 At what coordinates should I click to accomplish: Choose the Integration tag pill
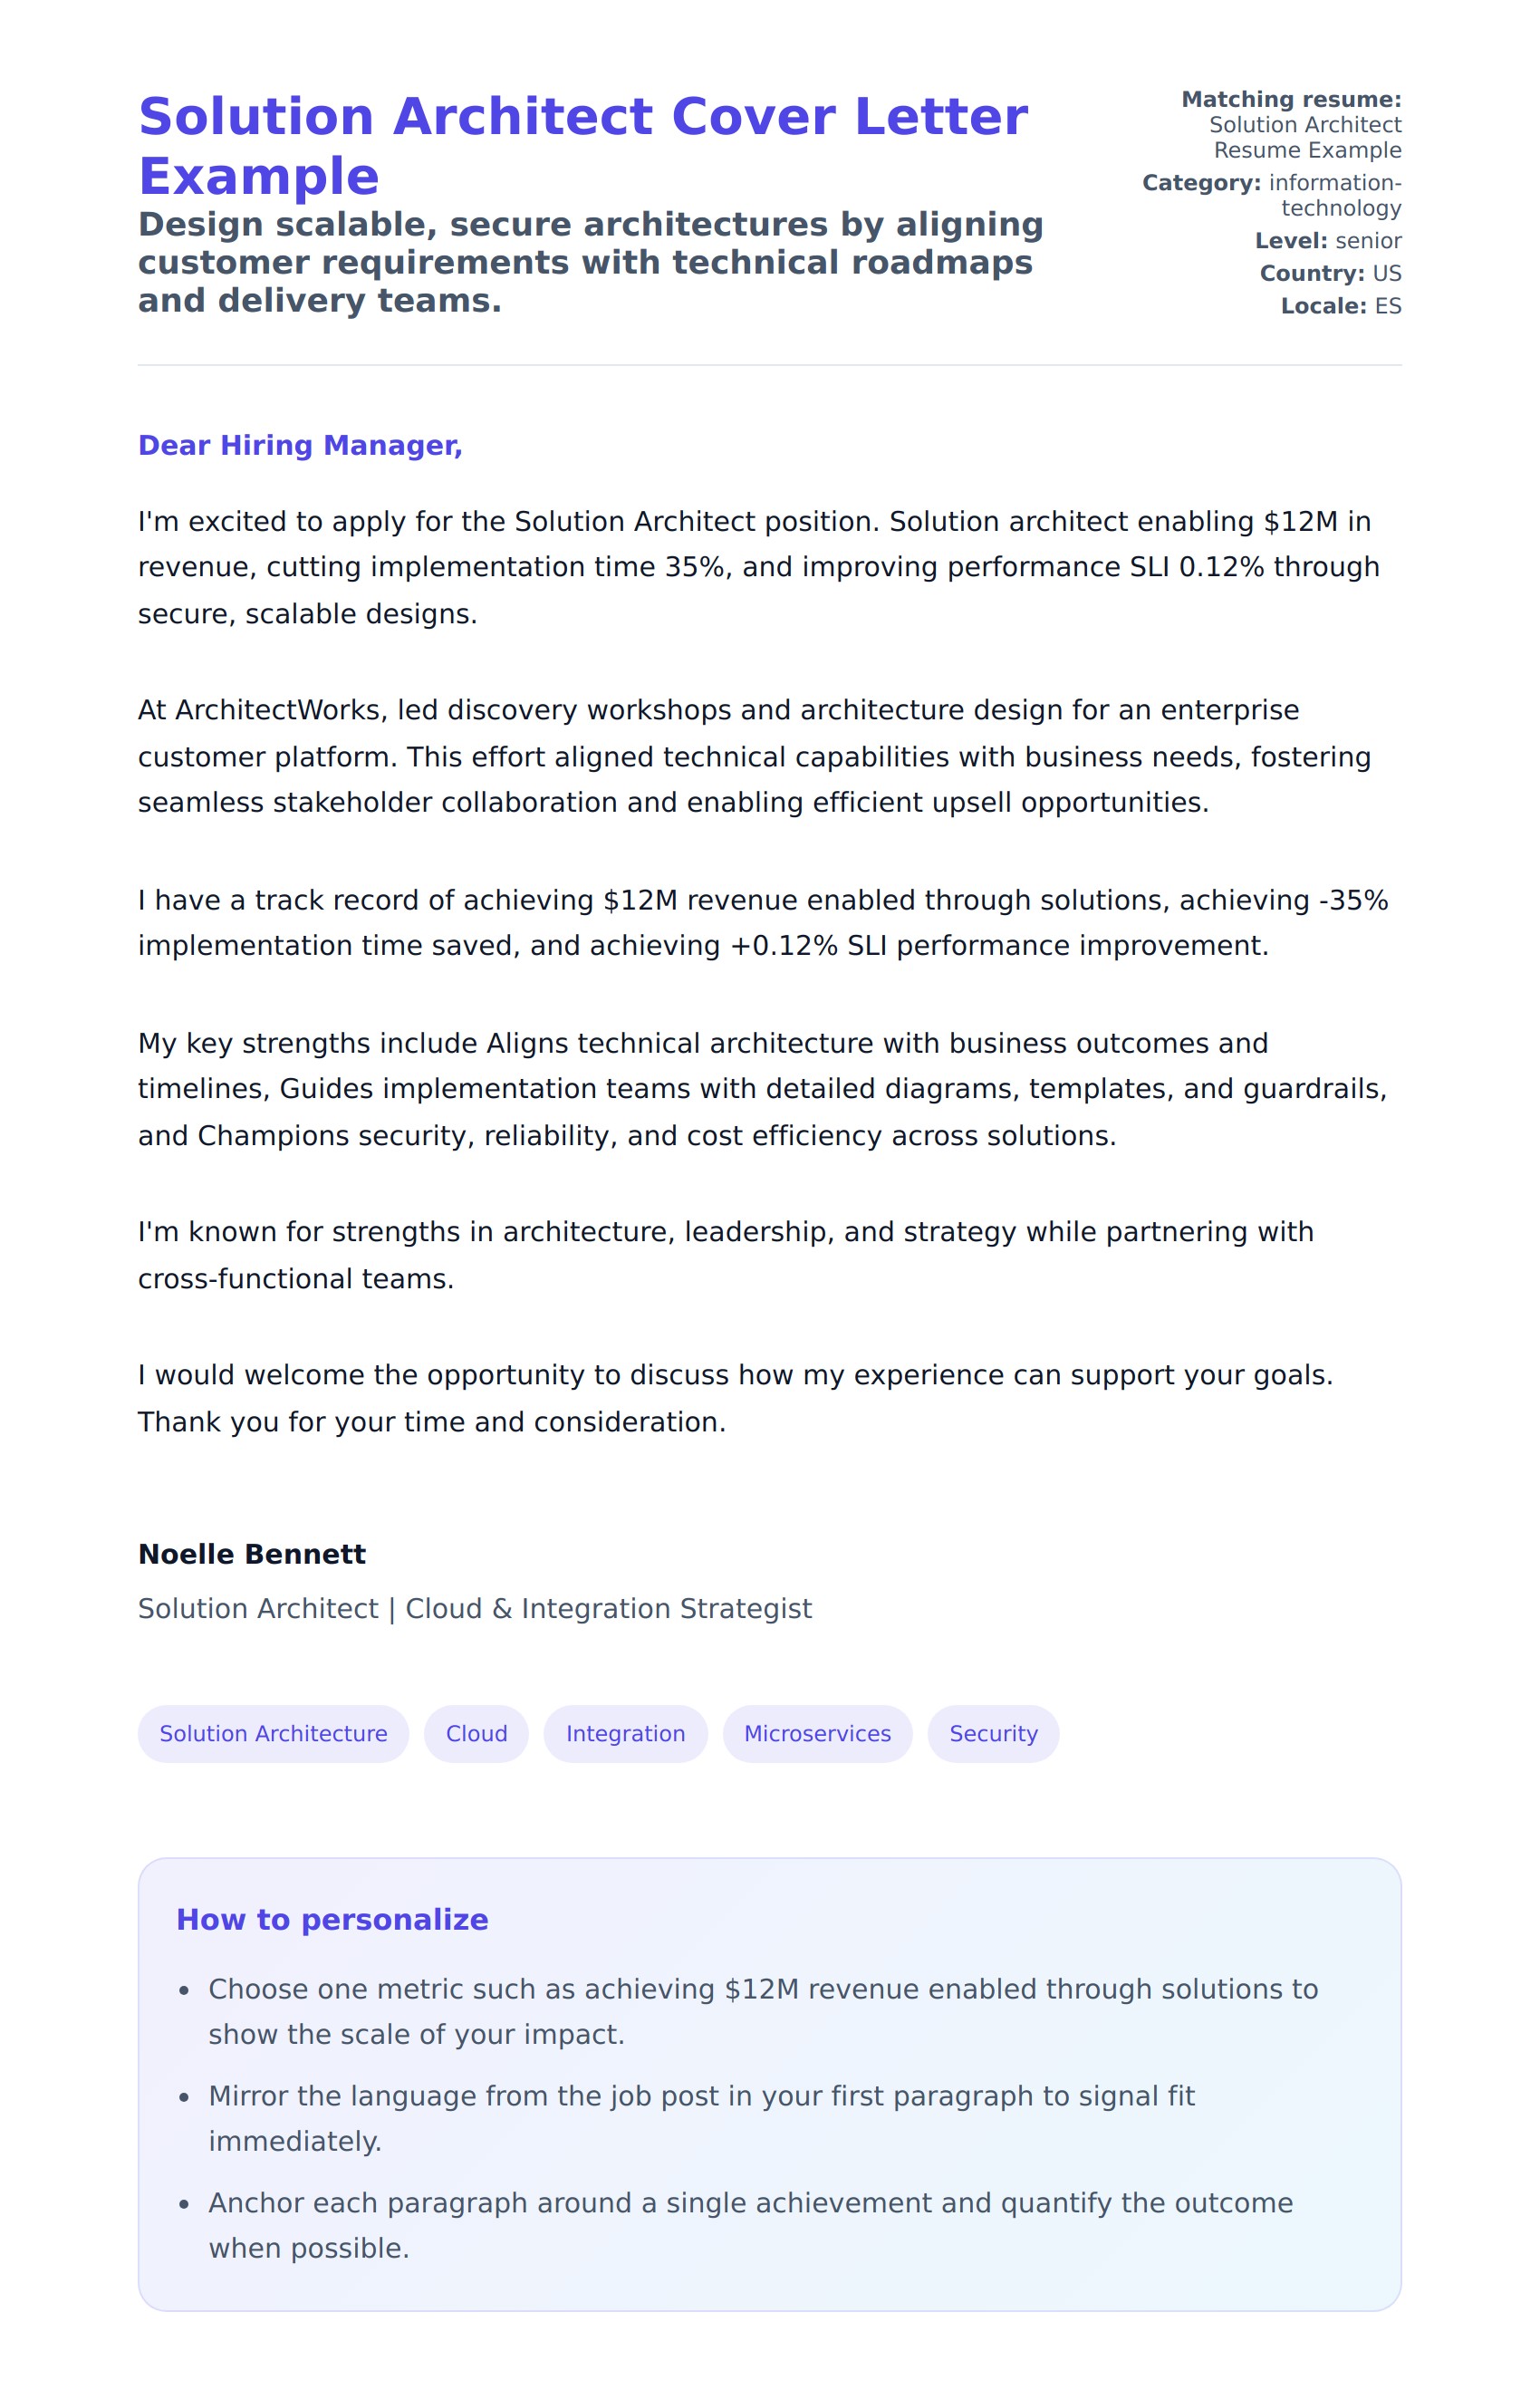[625, 1734]
